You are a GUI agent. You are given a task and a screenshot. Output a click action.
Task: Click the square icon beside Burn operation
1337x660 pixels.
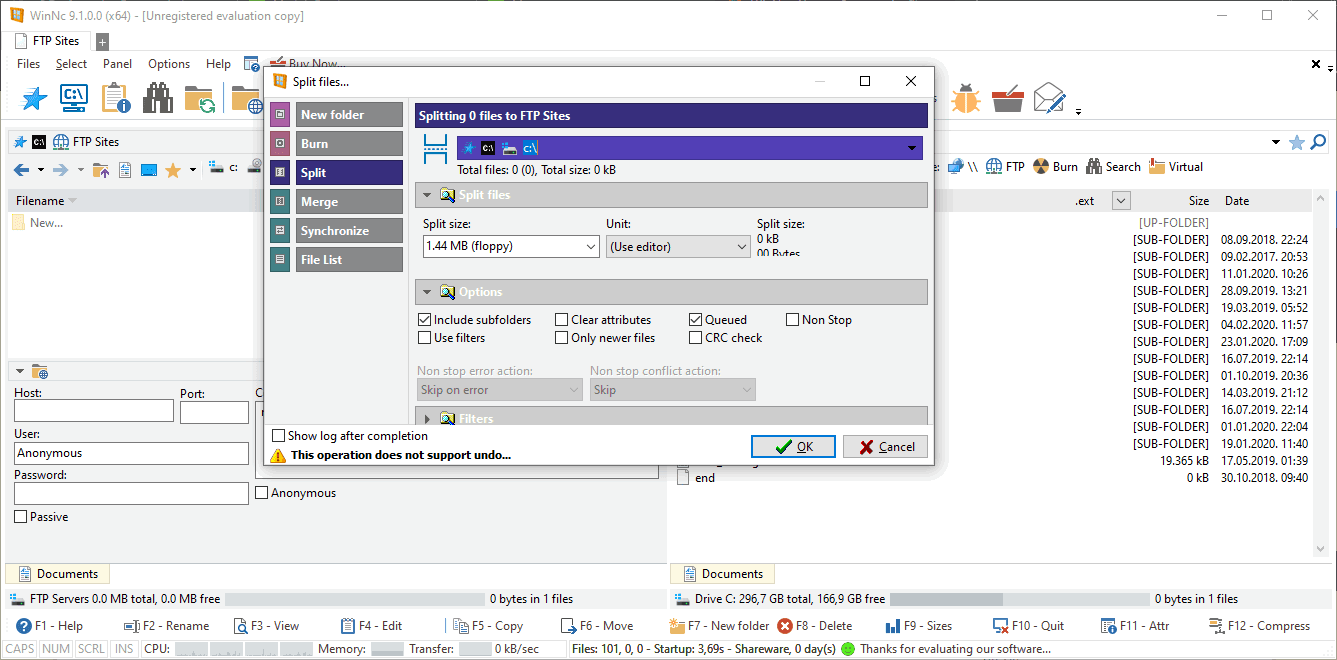(x=280, y=144)
